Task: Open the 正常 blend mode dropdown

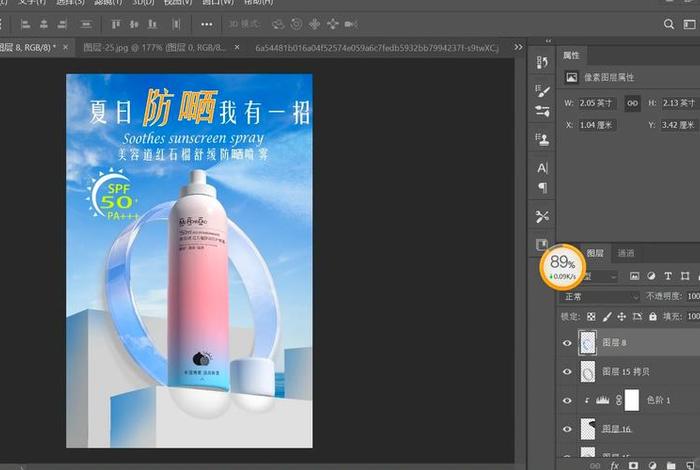Action: (600, 297)
